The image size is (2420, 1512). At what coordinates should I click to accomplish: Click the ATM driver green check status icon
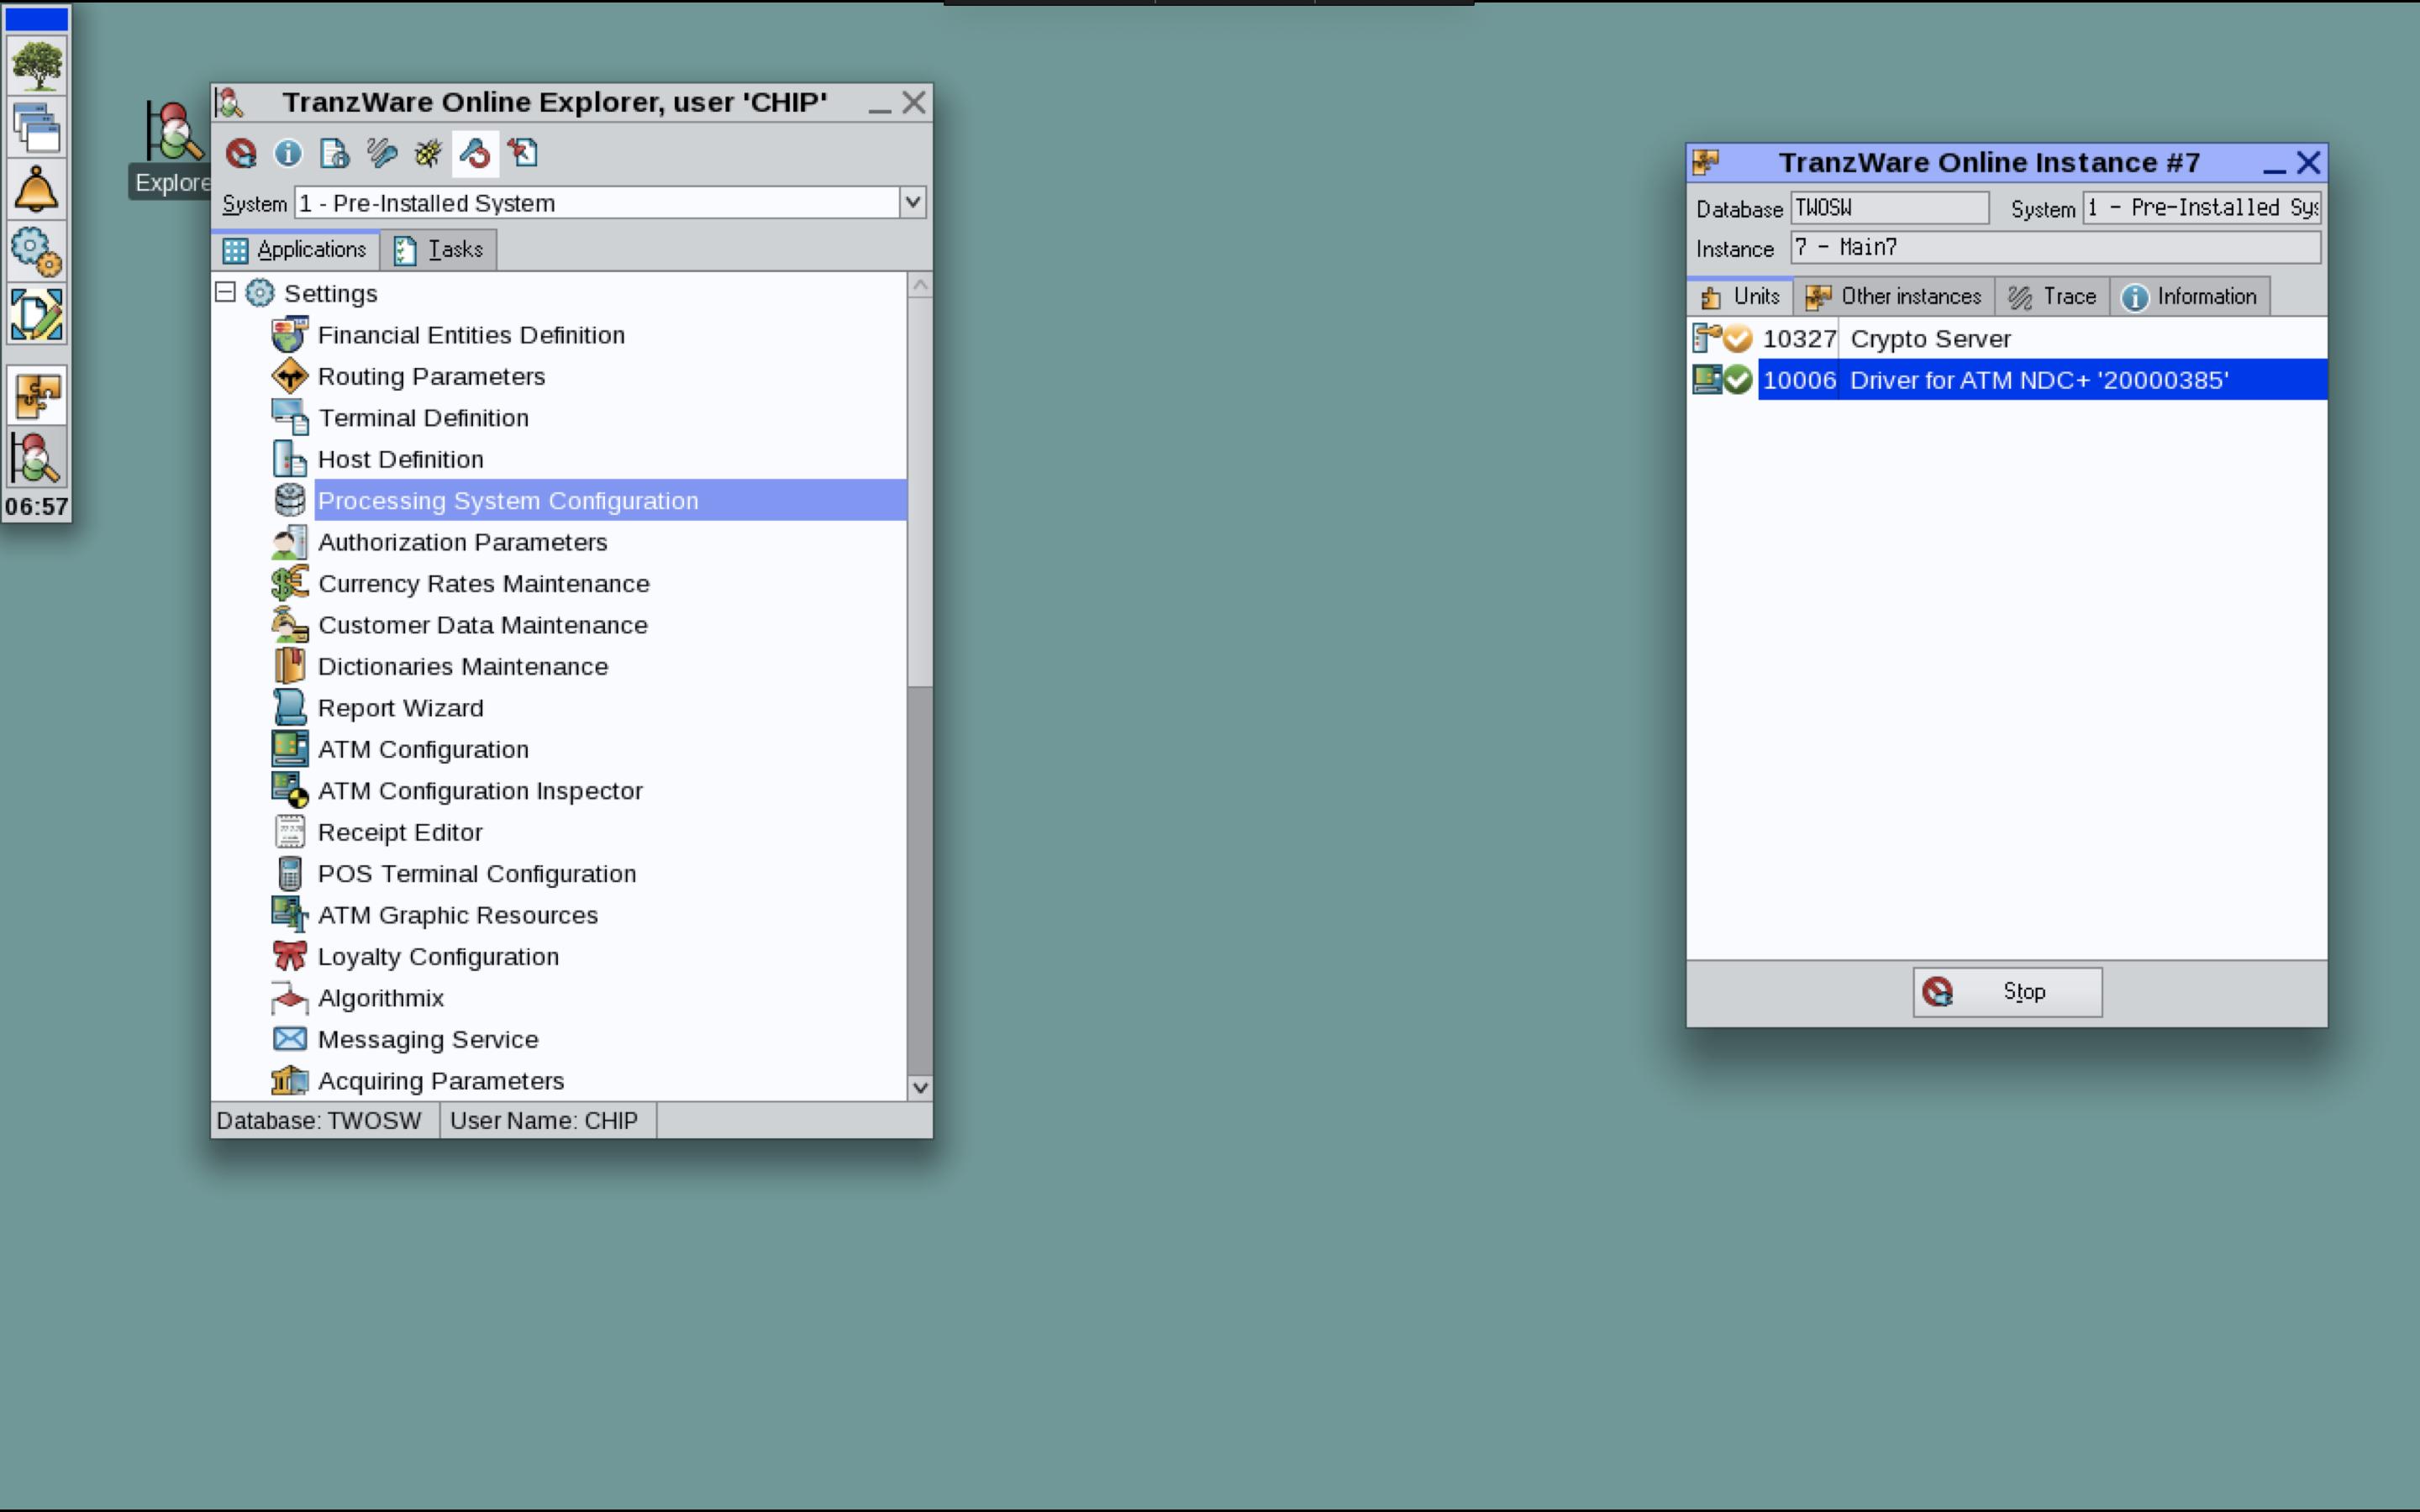pyautogui.click(x=1738, y=380)
